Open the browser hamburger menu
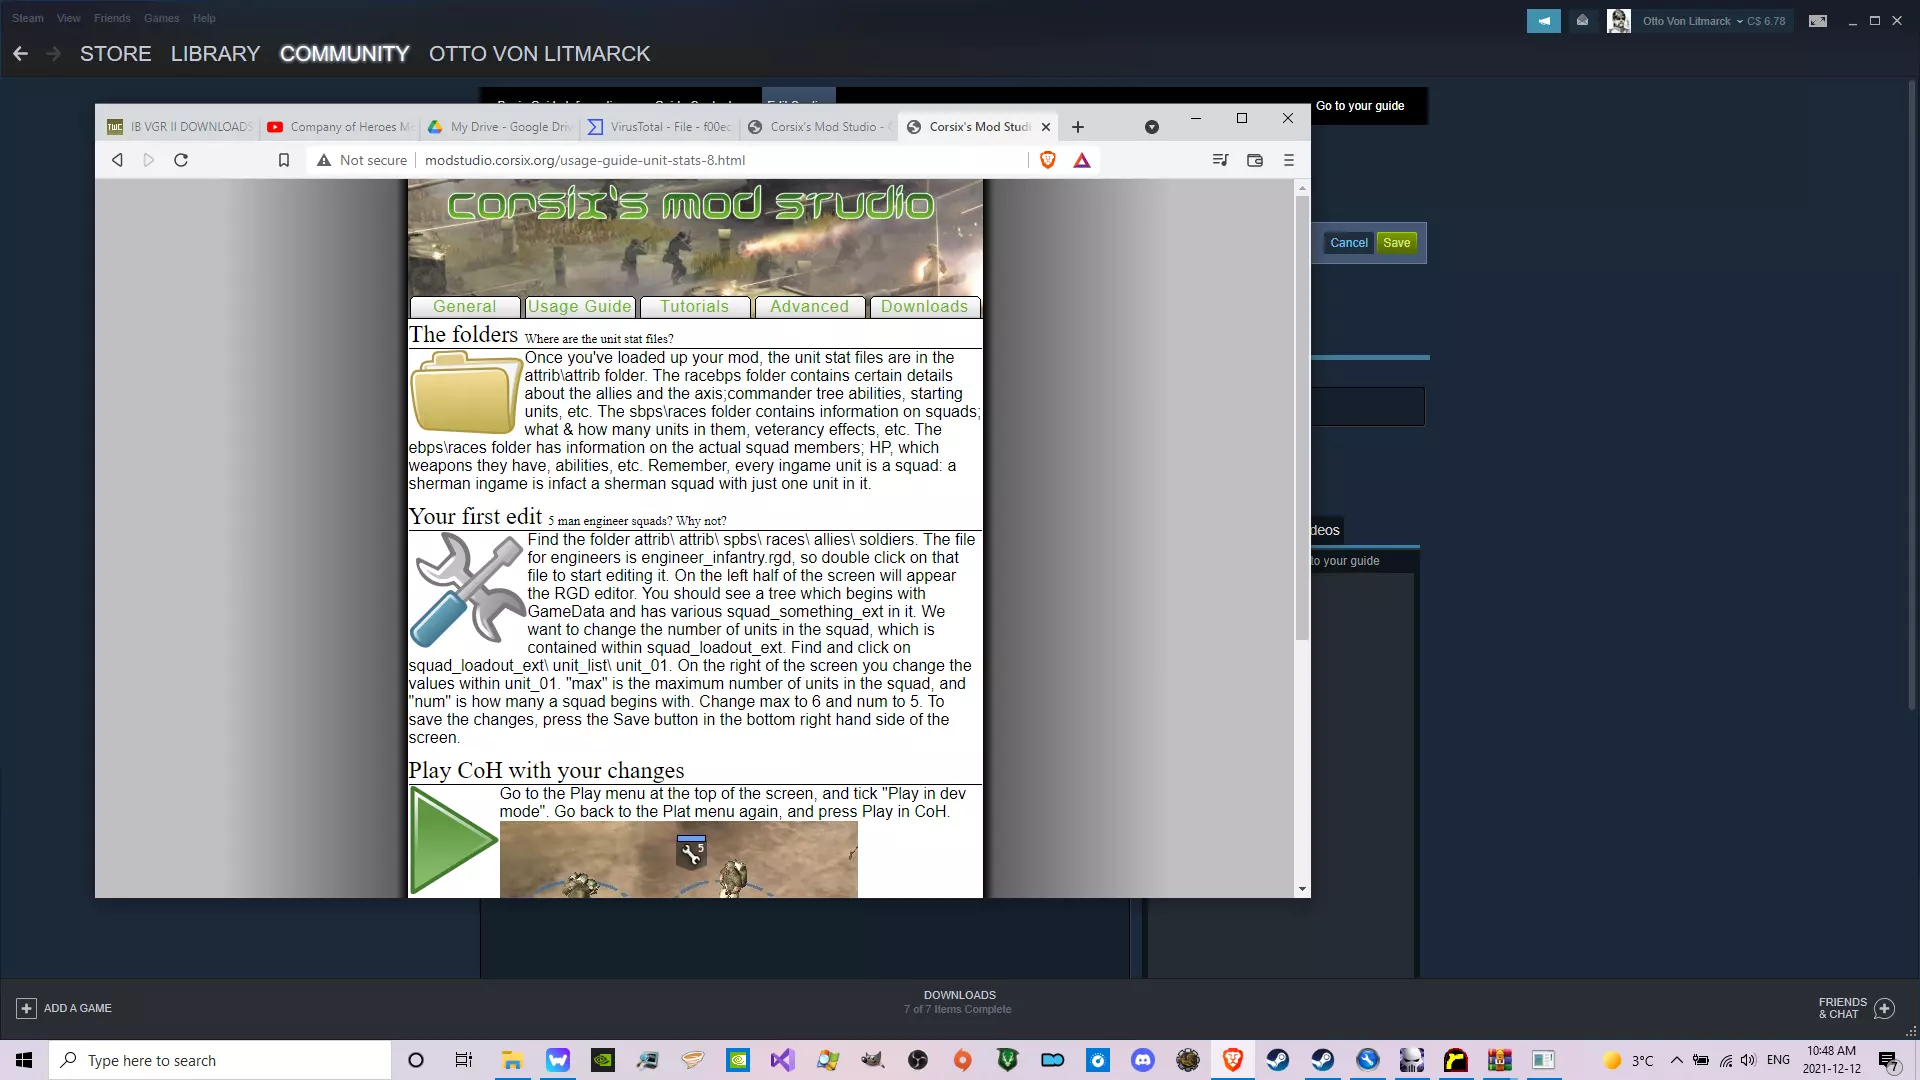This screenshot has height=1080, width=1920. pyautogui.click(x=1289, y=160)
